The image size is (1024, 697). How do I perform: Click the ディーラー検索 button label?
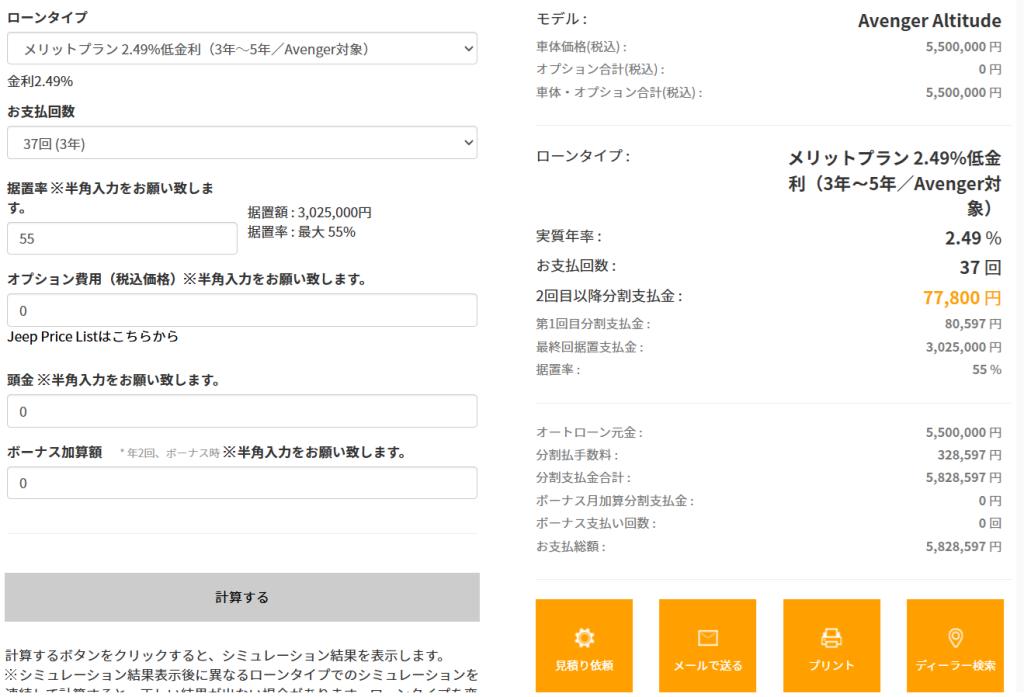click(954, 665)
